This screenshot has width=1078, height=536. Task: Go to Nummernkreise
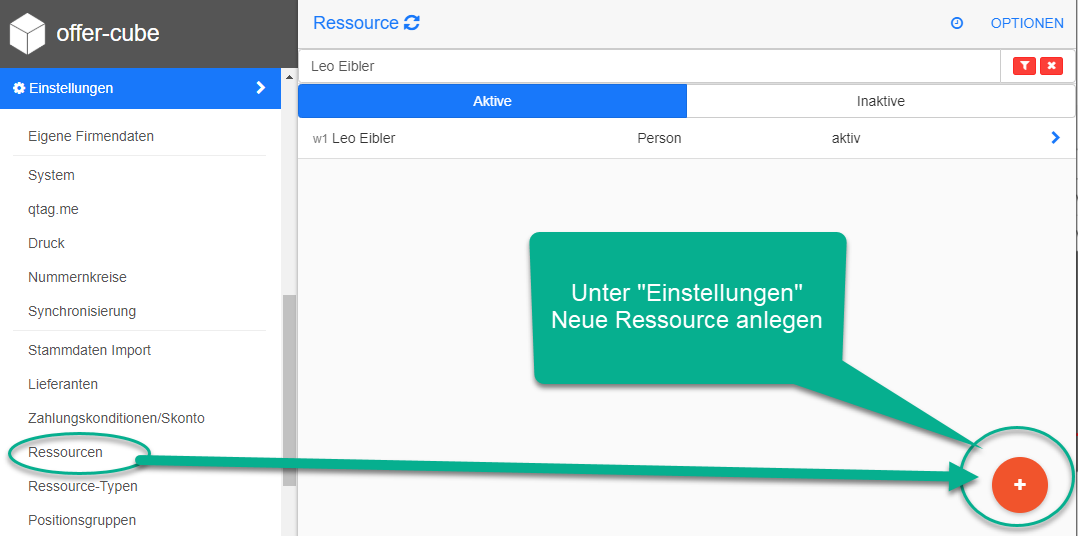click(78, 277)
